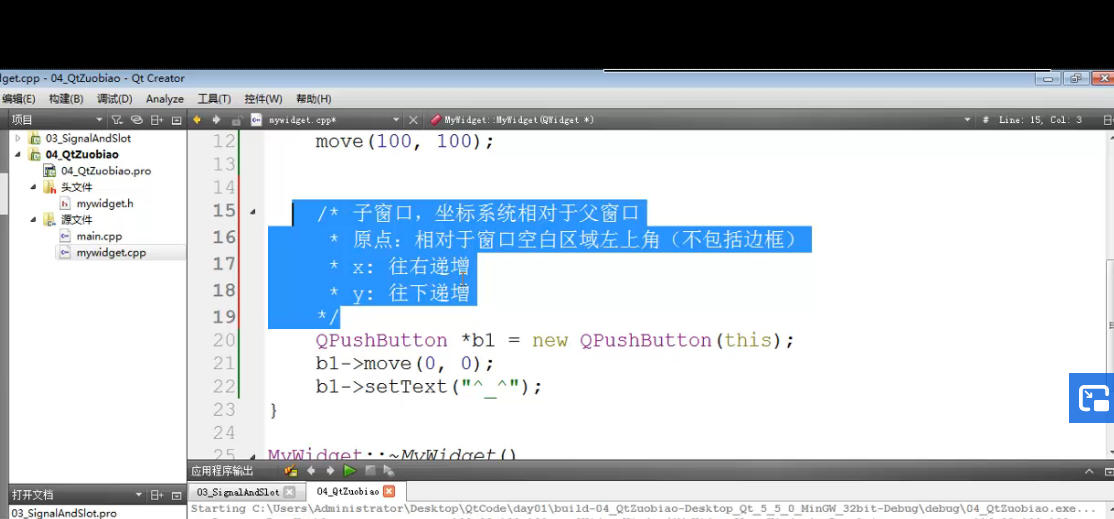Go back with the yellow left arrow
This screenshot has width=1114, height=519.
198,120
